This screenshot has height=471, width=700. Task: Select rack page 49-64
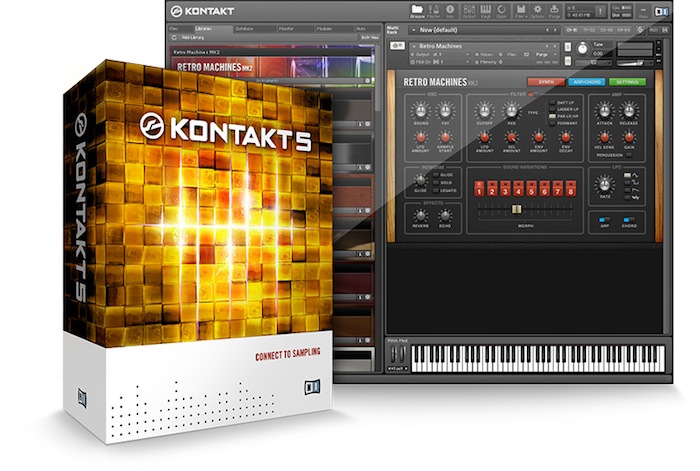pos(624,30)
